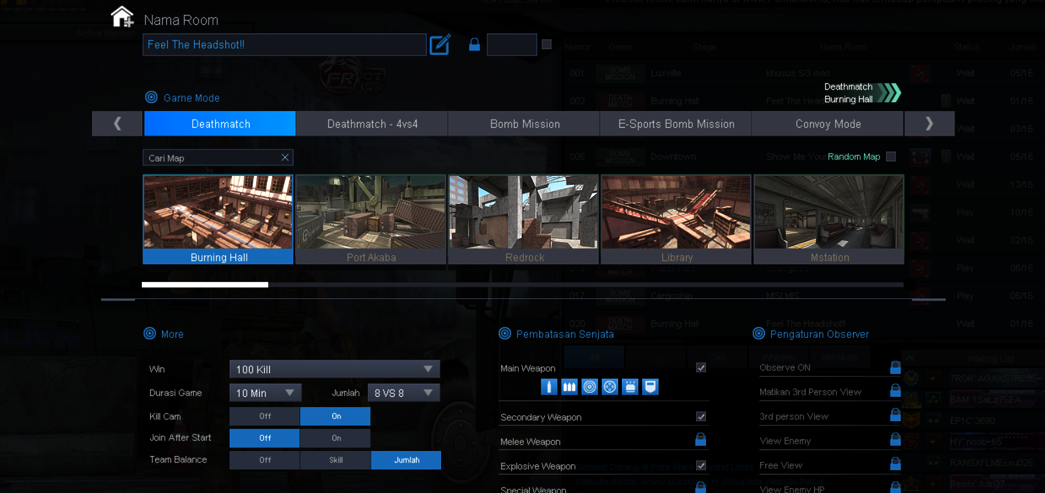The width and height of the screenshot is (1045, 493).
Task: Click the Observe ON lock icon
Action: (x=895, y=367)
